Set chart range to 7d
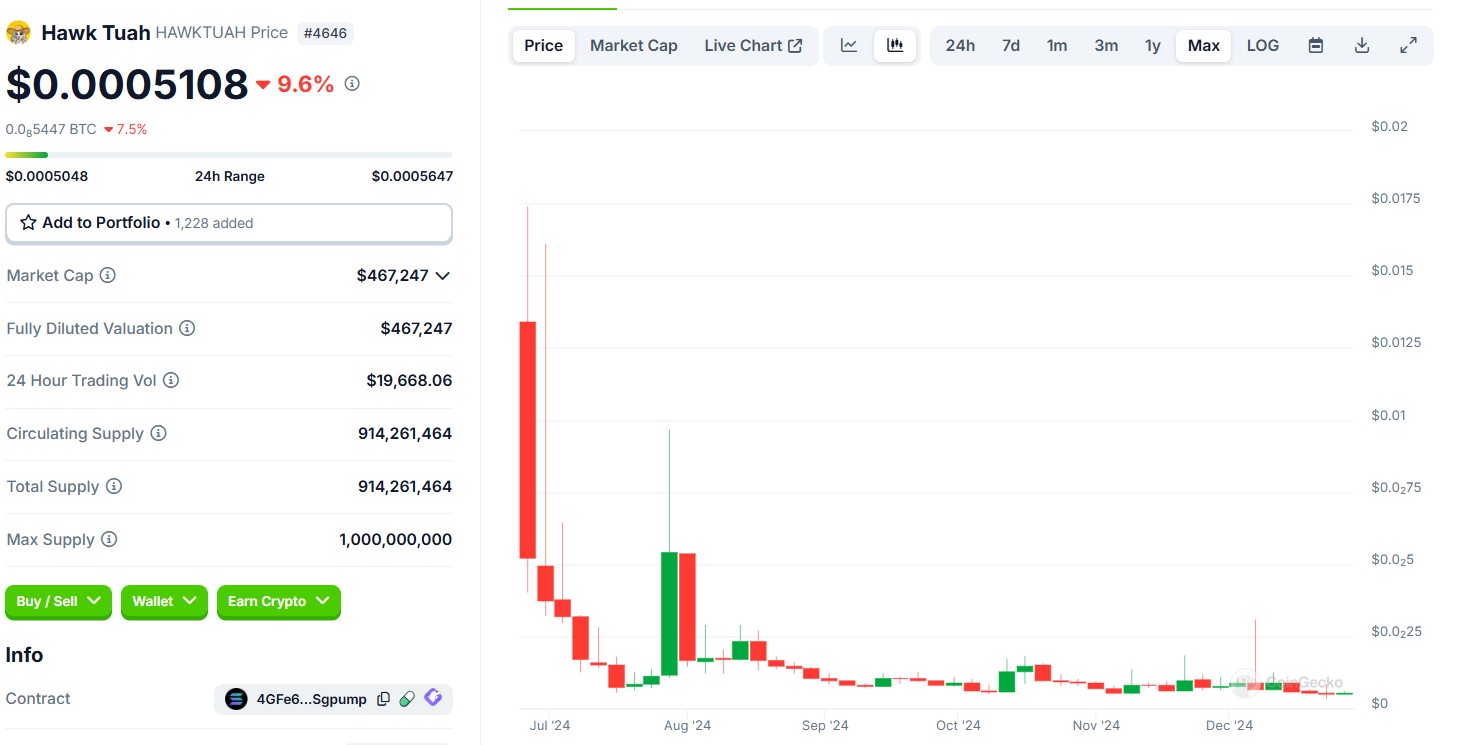The width and height of the screenshot is (1473, 745). (x=1011, y=45)
